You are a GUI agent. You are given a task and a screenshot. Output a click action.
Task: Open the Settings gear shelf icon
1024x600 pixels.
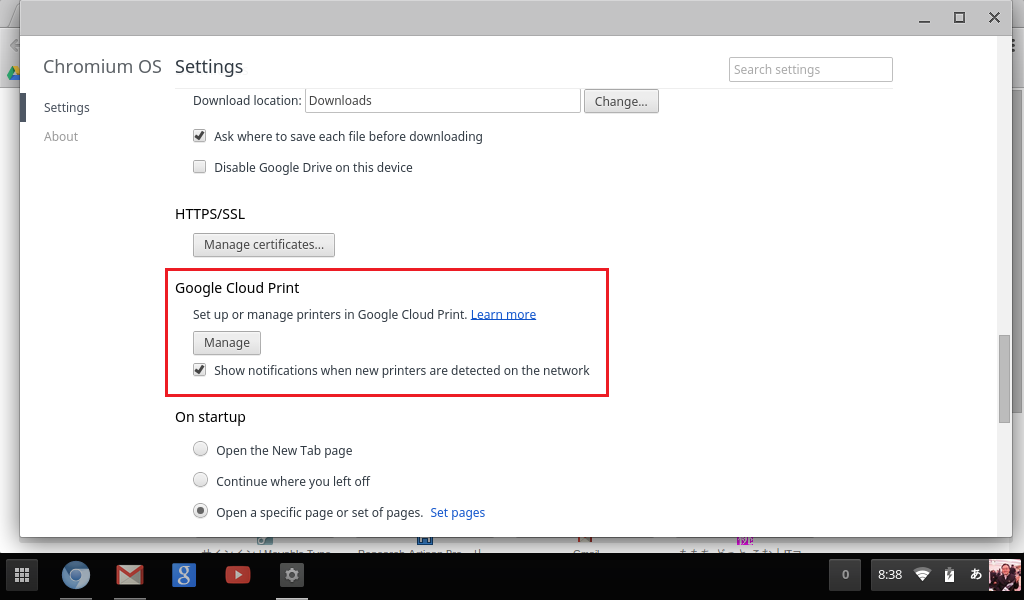point(292,575)
